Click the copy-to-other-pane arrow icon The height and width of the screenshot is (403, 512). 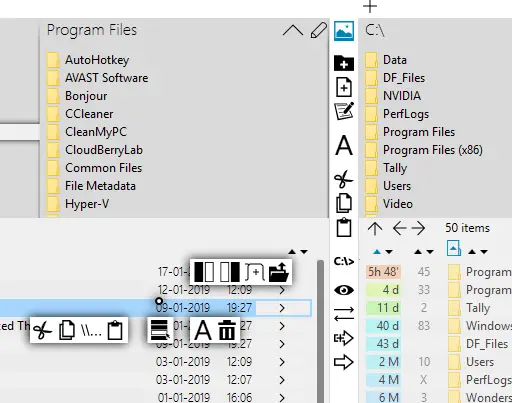pos(343,338)
